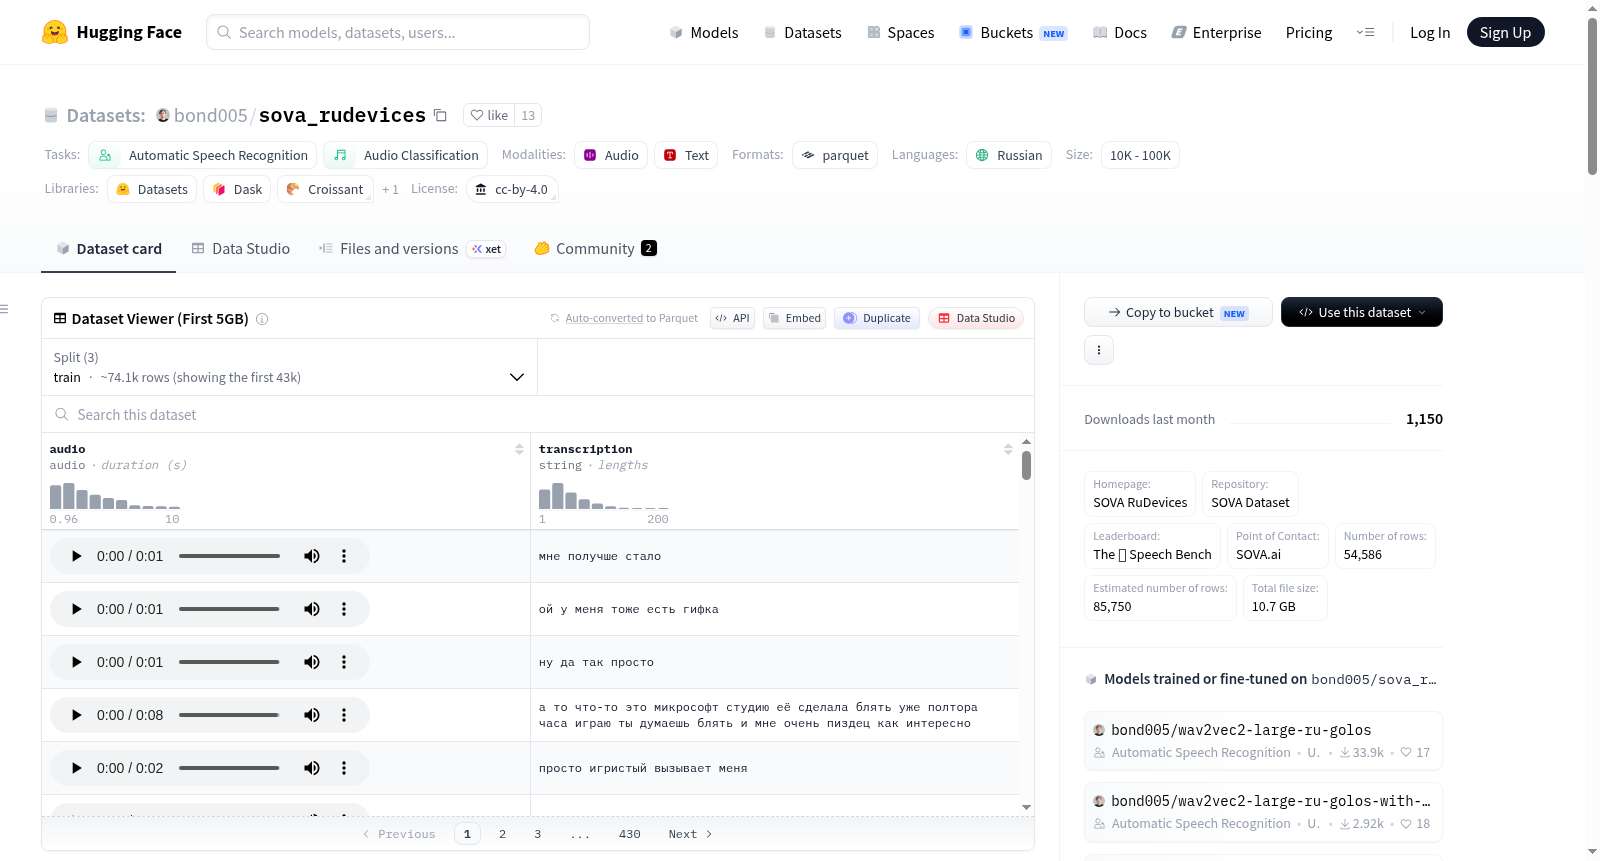The image size is (1600, 861).
Task: Open more options for the 'ну да так просто' audio
Action: coord(344,662)
